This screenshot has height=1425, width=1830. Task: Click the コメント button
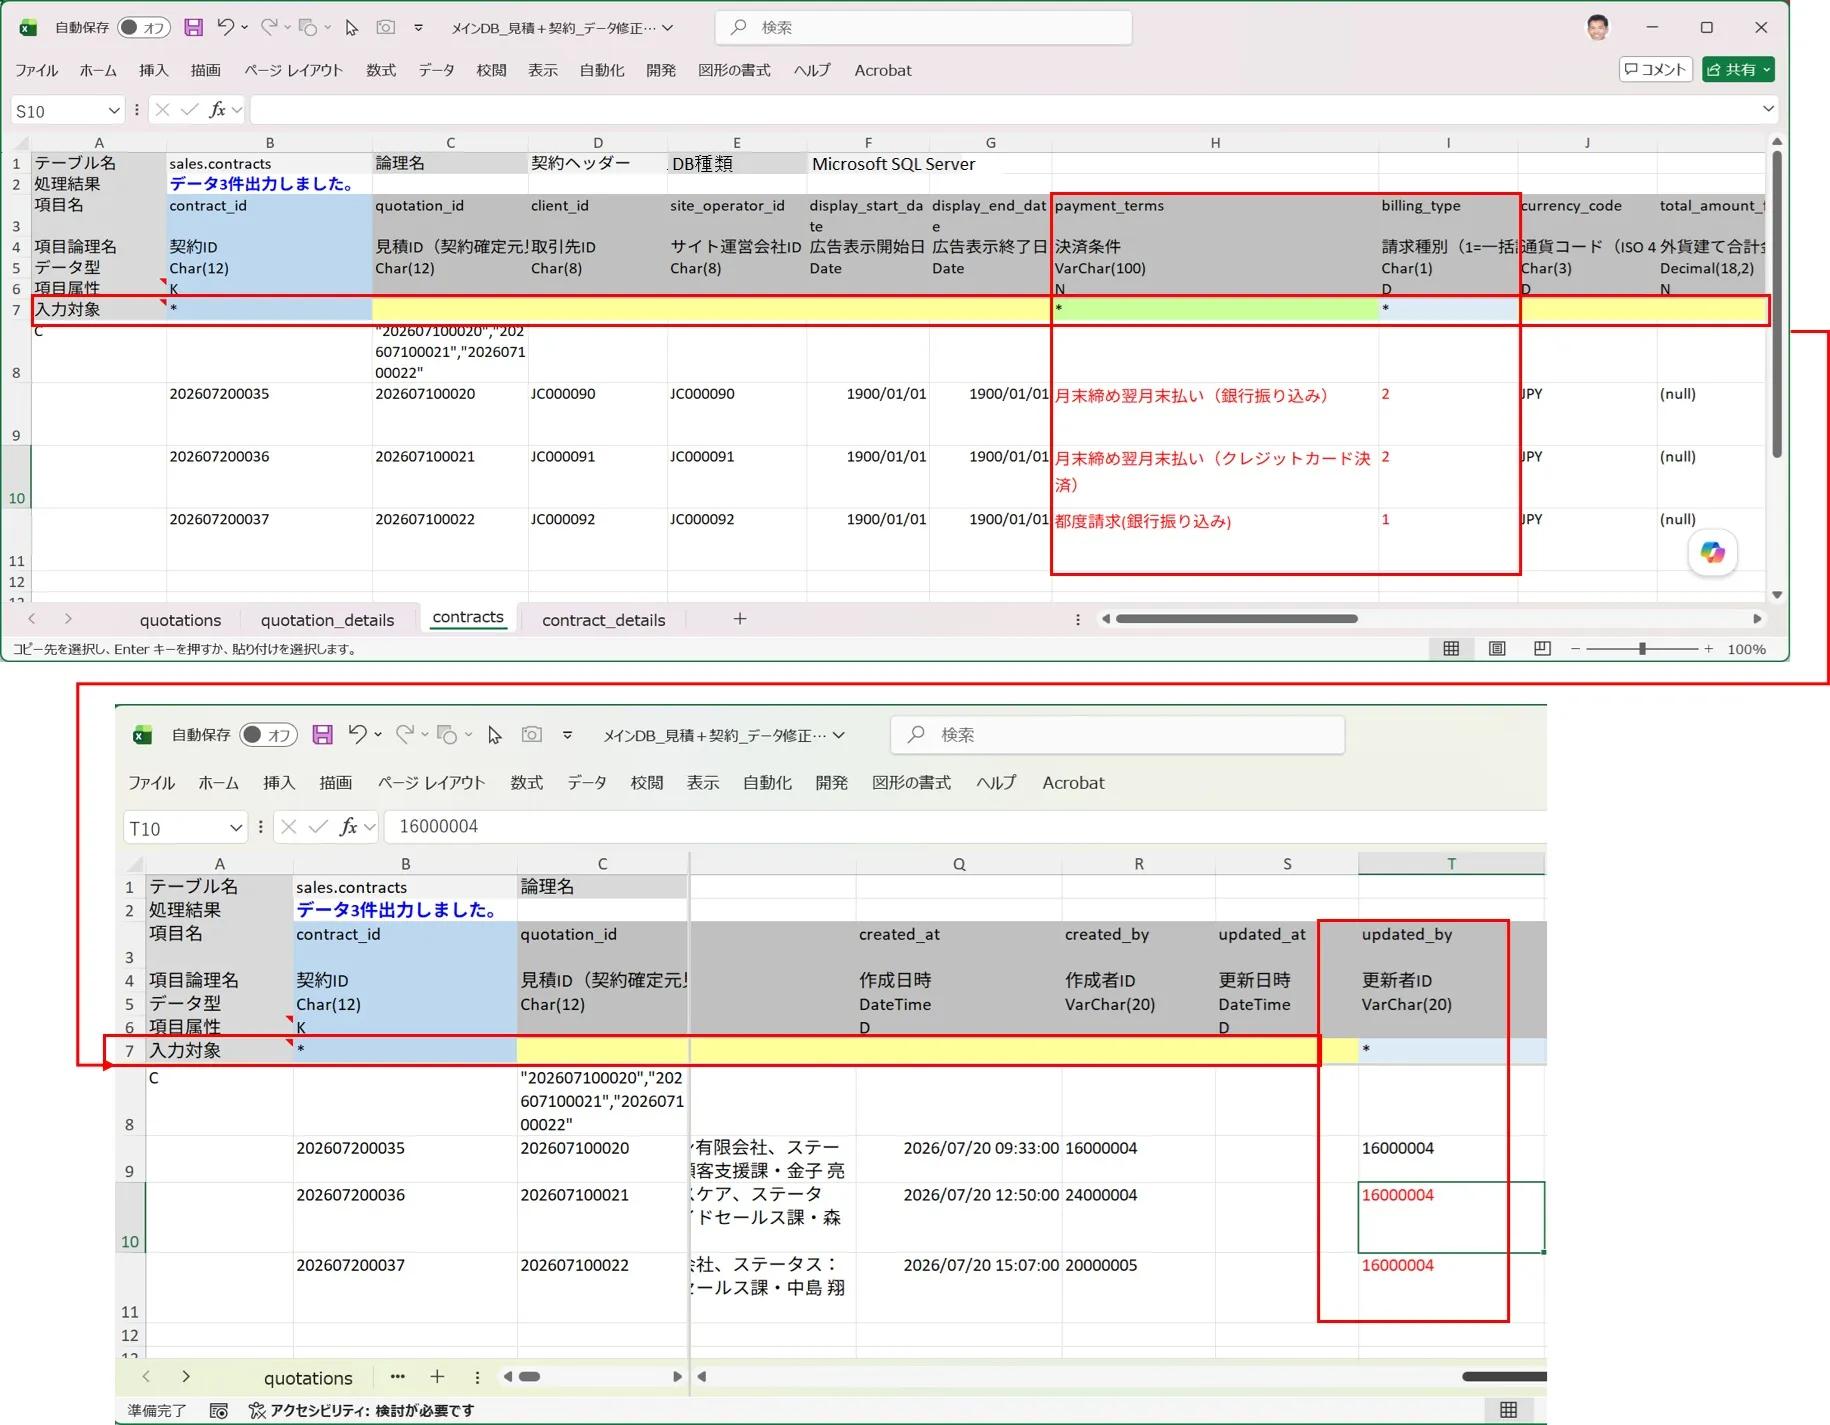(x=1655, y=69)
